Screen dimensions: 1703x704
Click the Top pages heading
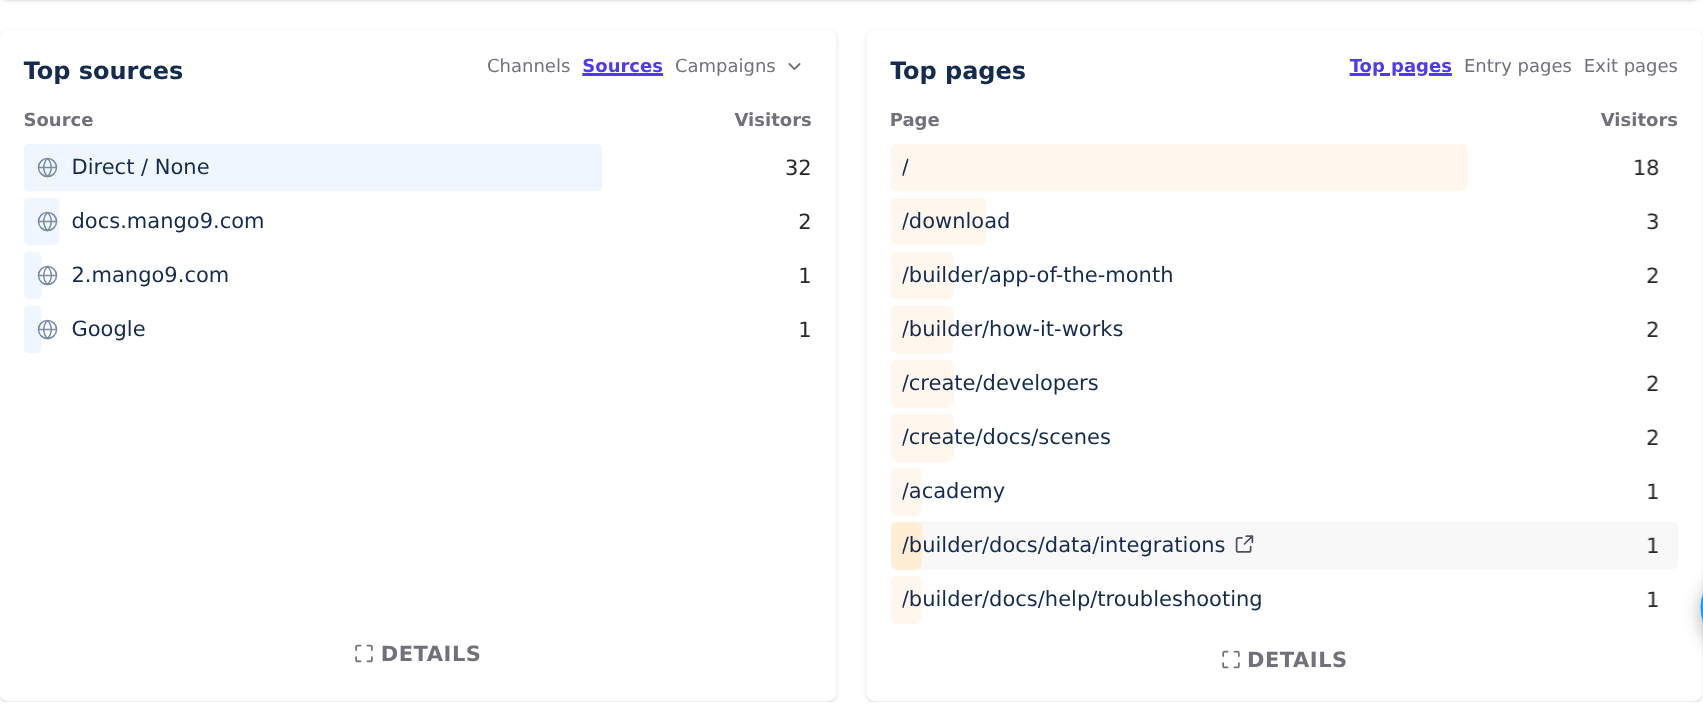pyautogui.click(x=958, y=71)
